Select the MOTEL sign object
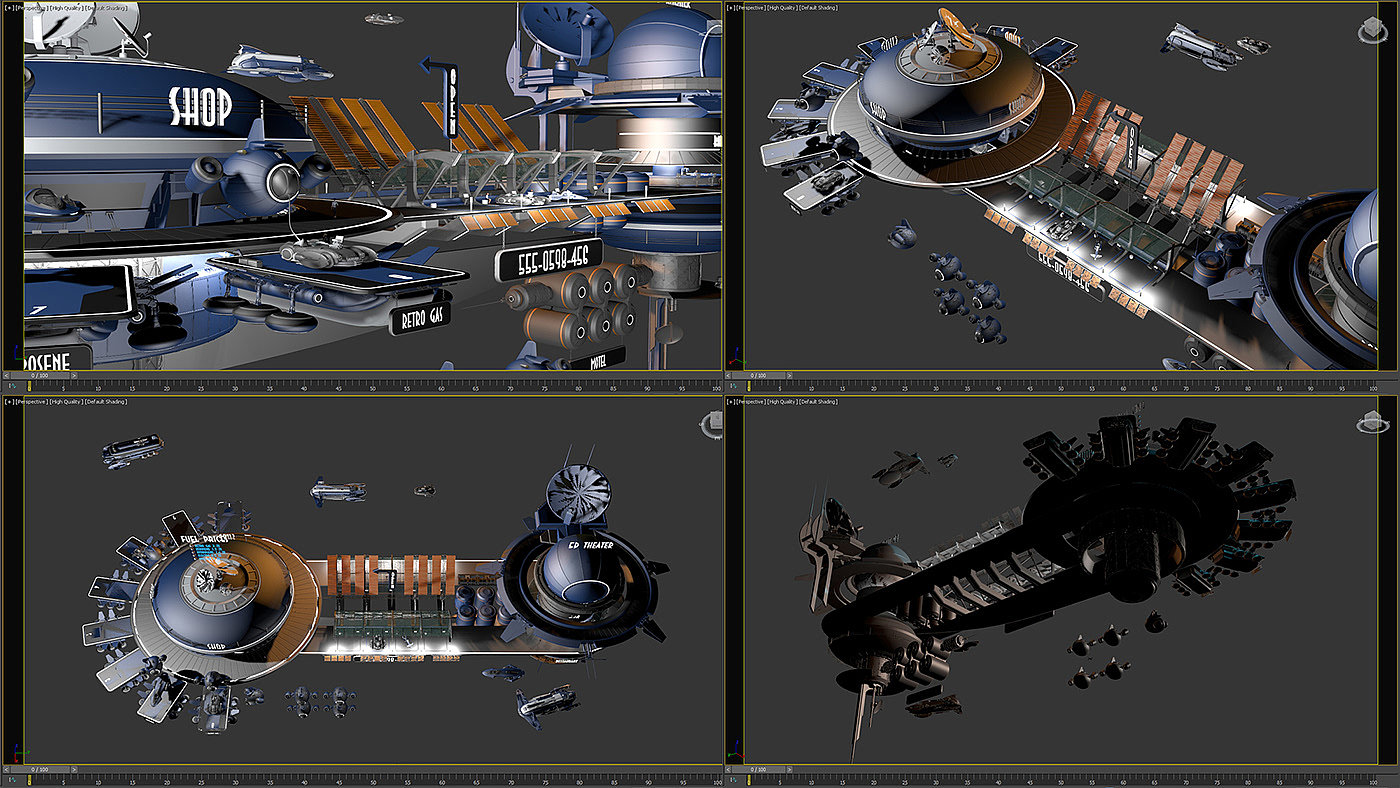The width and height of the screenshot is (1400, 788). [600, 356]
